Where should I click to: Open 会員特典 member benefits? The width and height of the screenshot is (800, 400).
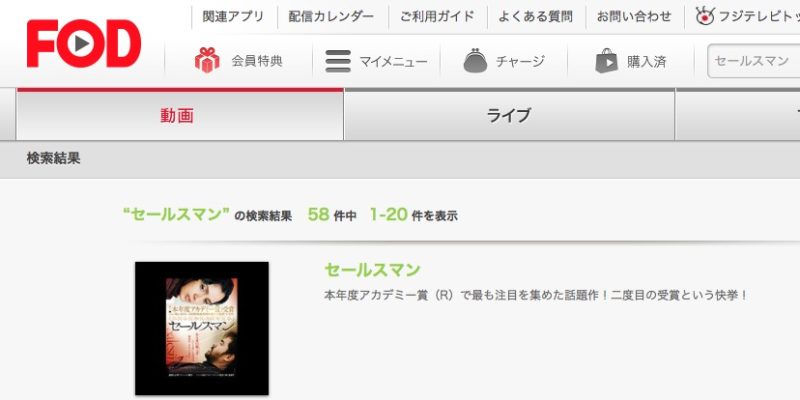(x=257, y=61)
